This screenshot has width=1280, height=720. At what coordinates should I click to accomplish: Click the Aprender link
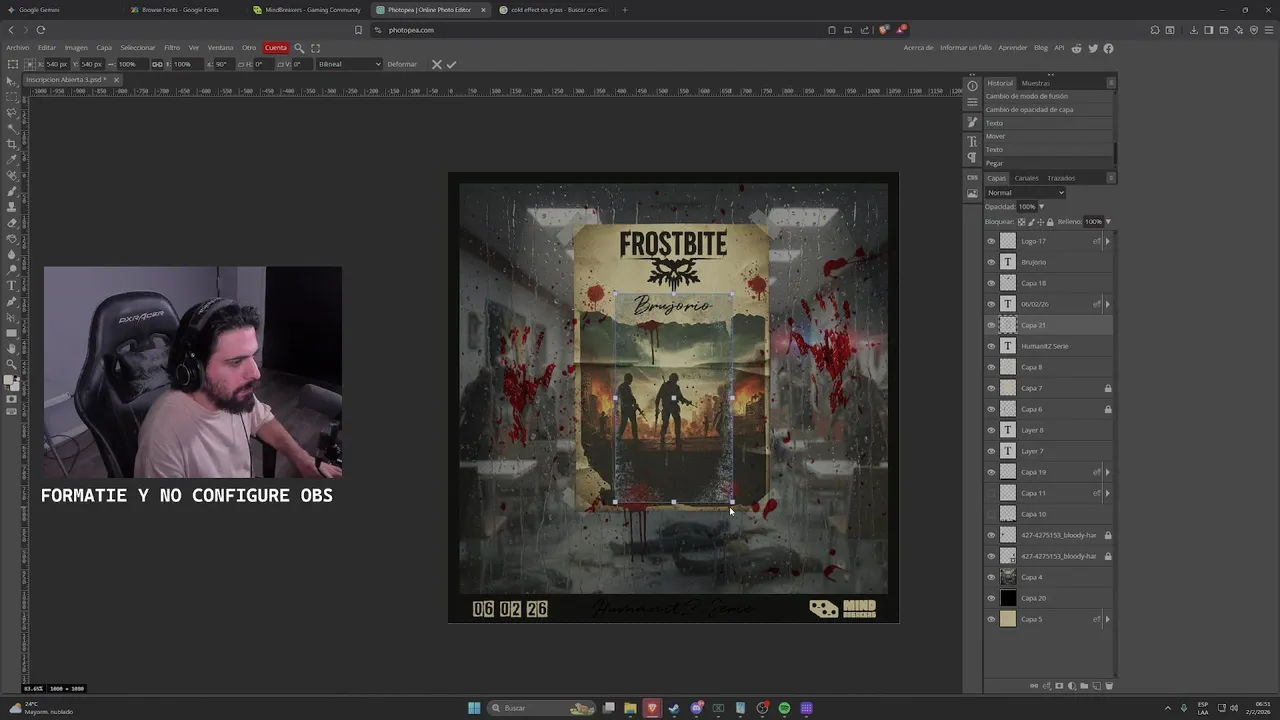coord(1013,48)
